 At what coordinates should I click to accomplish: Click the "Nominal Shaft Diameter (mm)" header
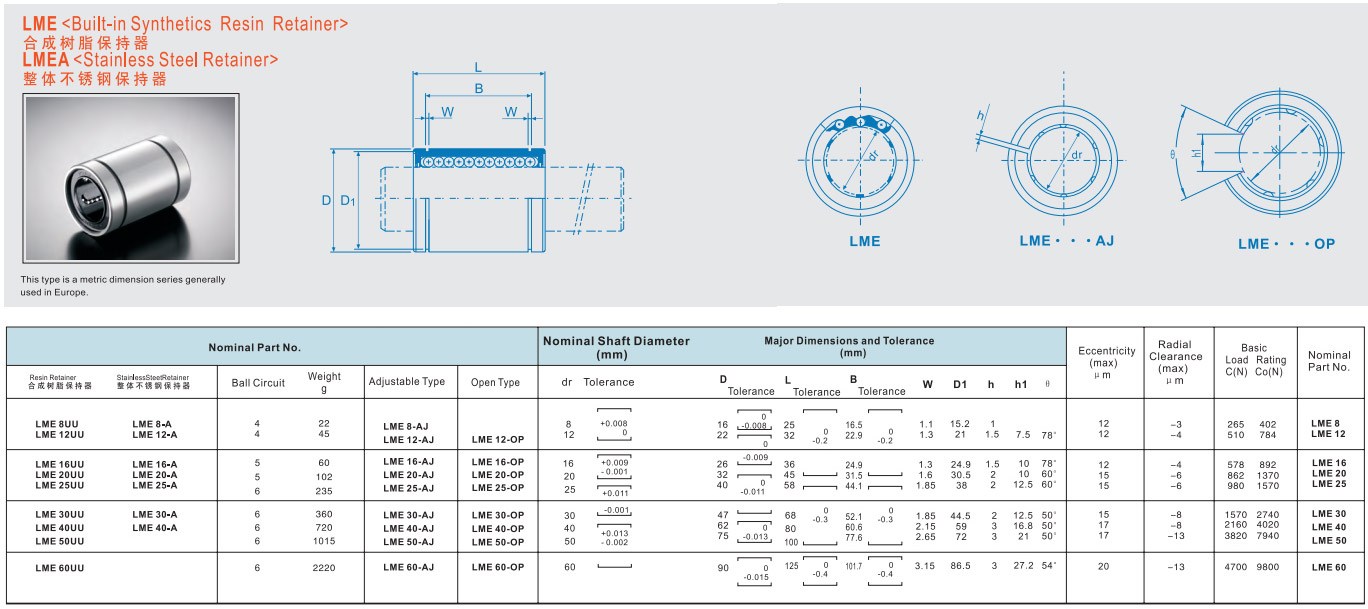tap(616, 347)
